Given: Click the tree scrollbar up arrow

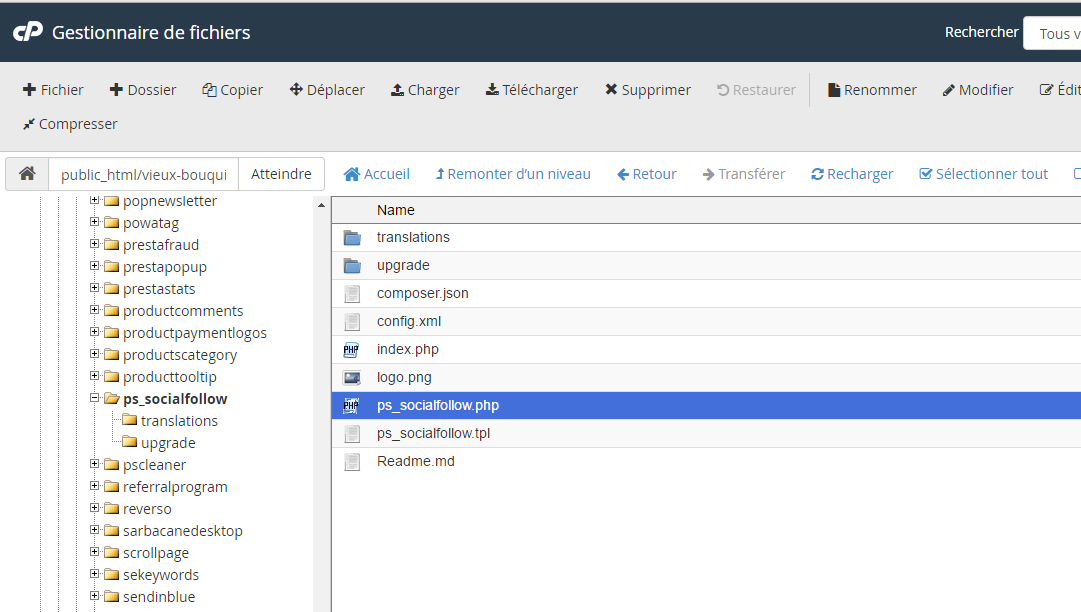Looking at the screenshot, I should coord(321,206).
